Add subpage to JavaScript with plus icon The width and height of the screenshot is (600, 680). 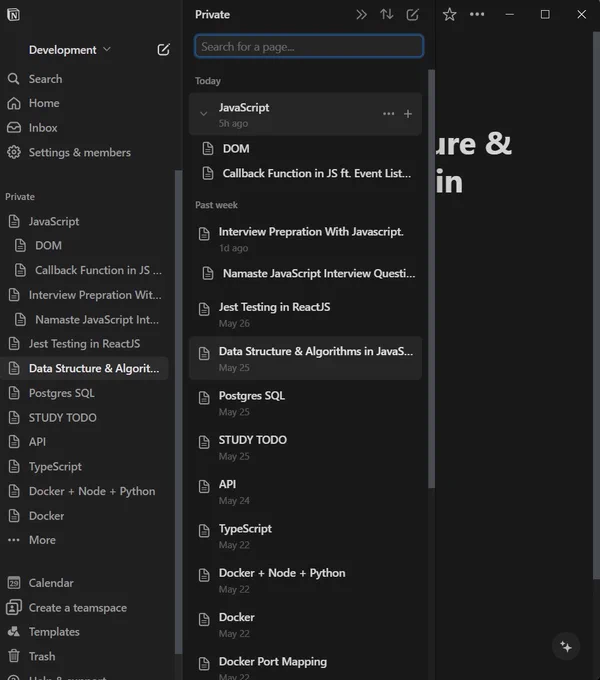(408, 114)
